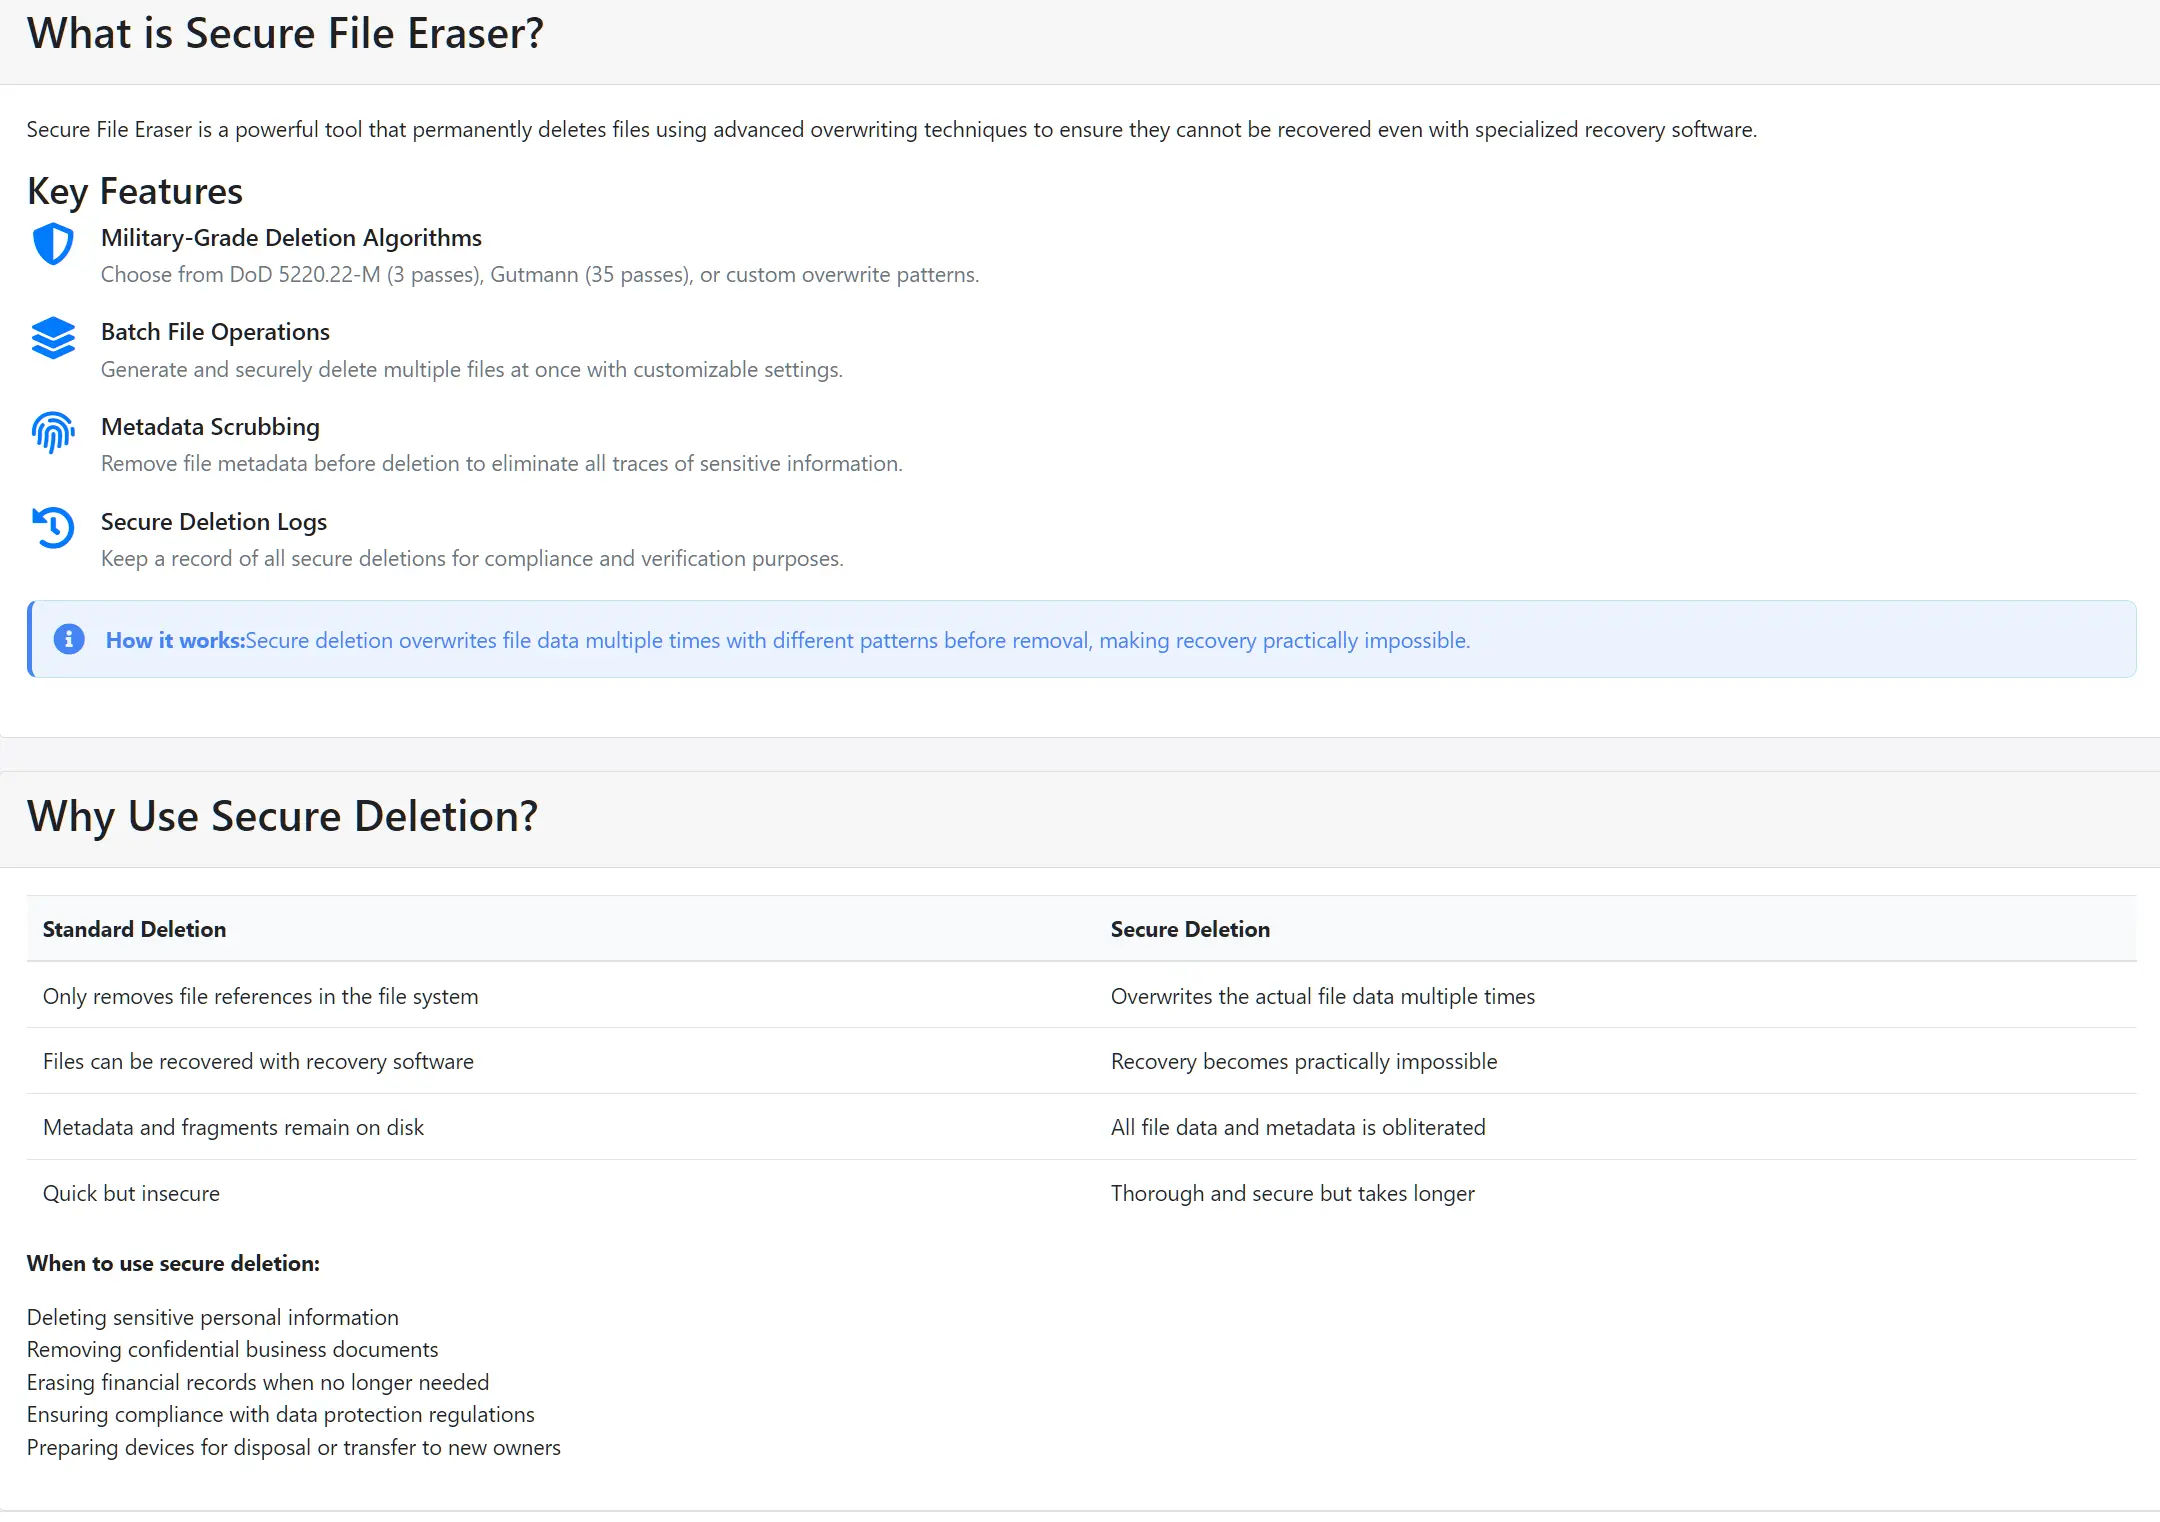Click the fingerprint icon for Metadata Scrubbing
2160x1522 pixels.
click(x=53, y=433)
